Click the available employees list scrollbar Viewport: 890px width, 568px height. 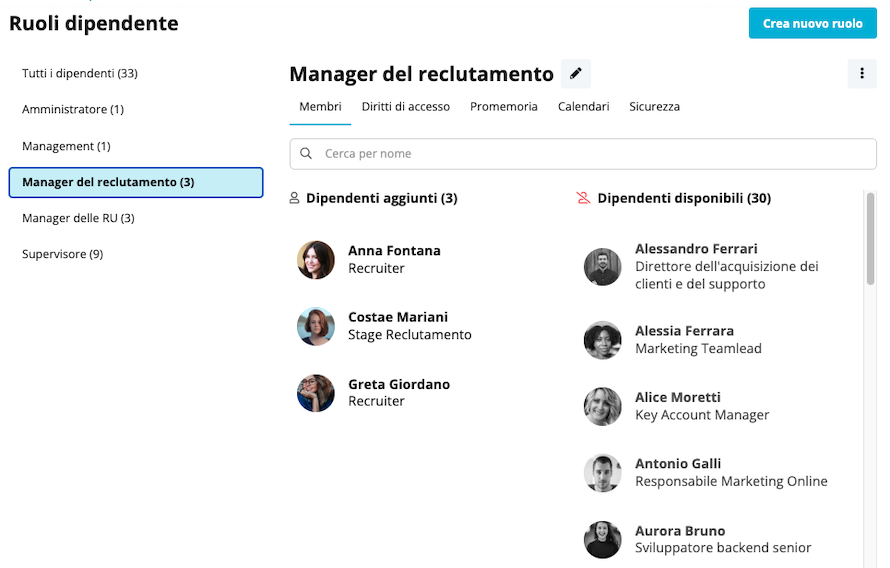870,238
